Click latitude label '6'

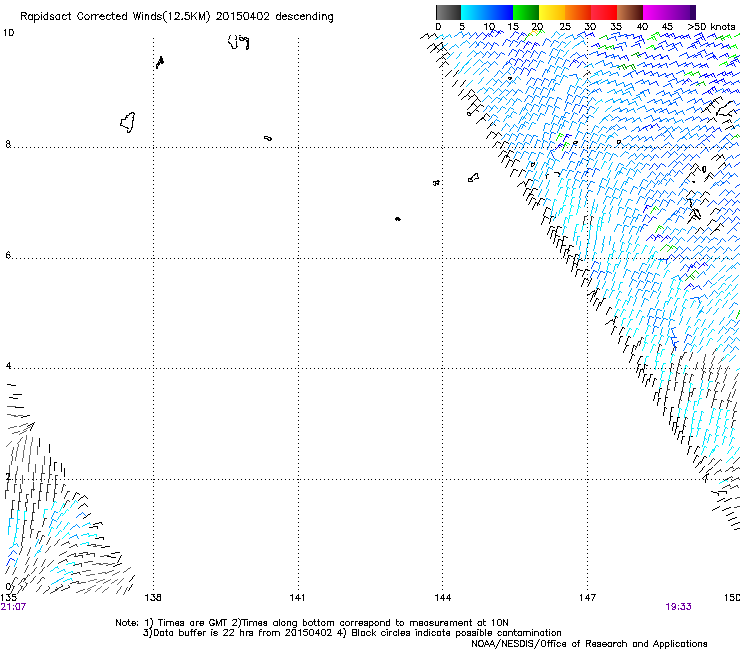click(x=8, y=255)
